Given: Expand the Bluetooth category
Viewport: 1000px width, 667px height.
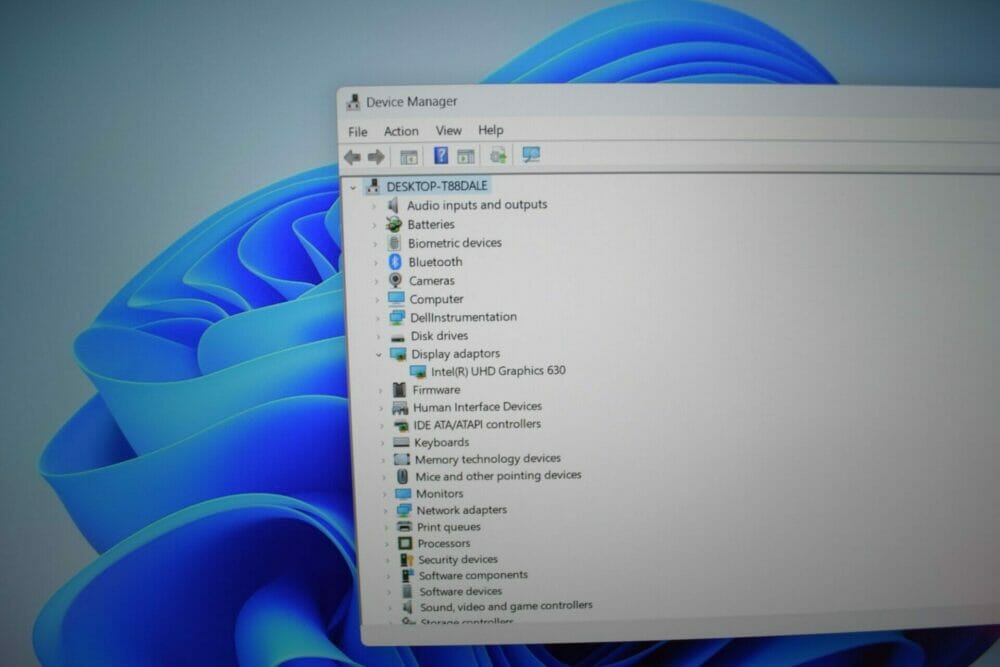Looking at the screenshot, I should pos(376,263).
